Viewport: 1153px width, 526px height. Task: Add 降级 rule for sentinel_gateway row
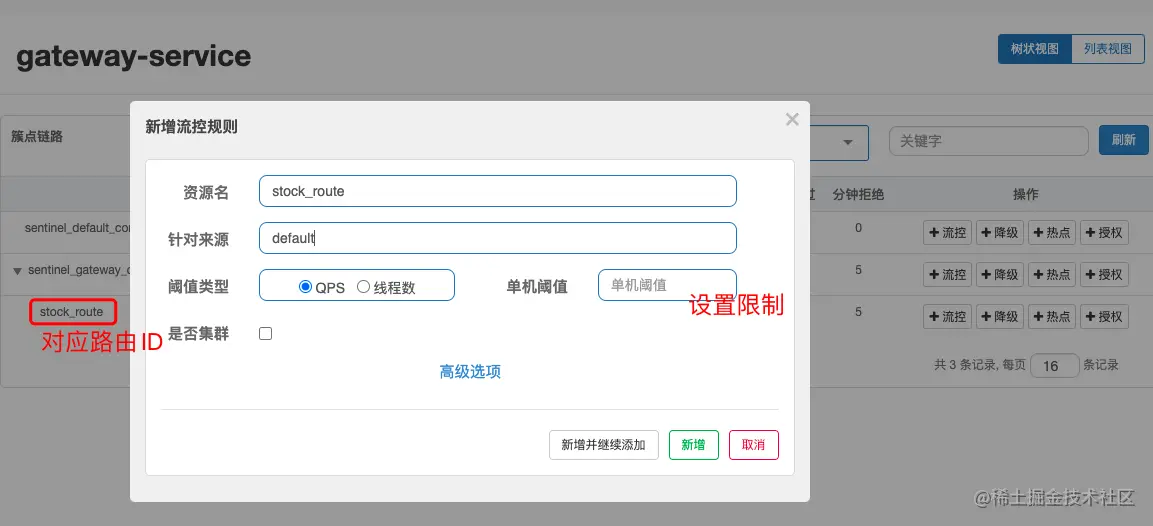[1000, 274]
